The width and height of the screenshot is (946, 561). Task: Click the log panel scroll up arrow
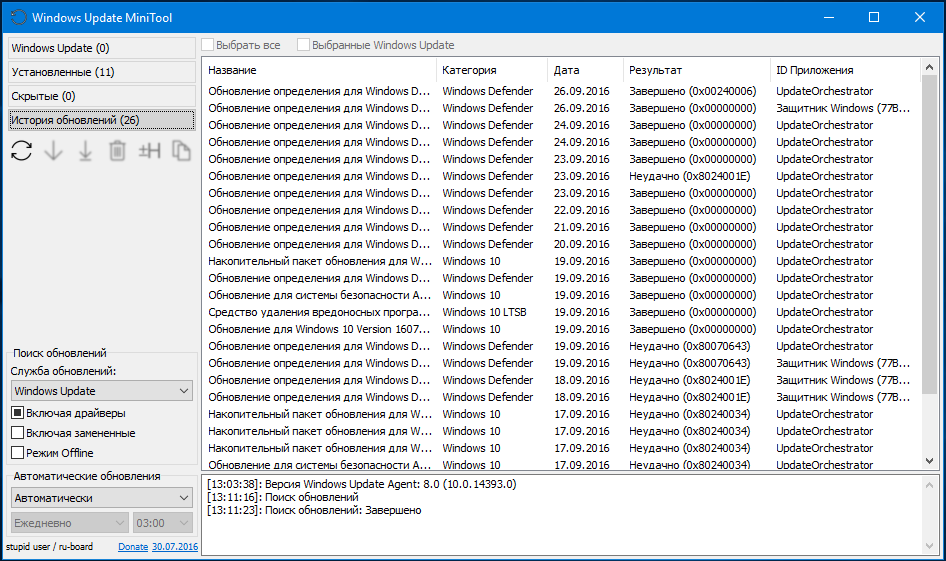tap(929, 484)
